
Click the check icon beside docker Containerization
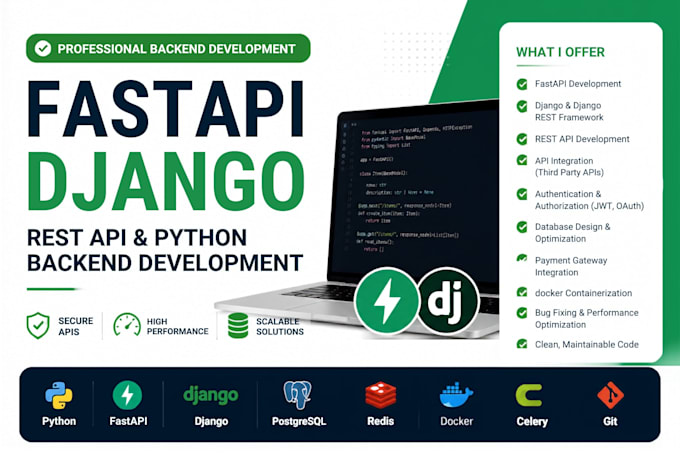522,292
